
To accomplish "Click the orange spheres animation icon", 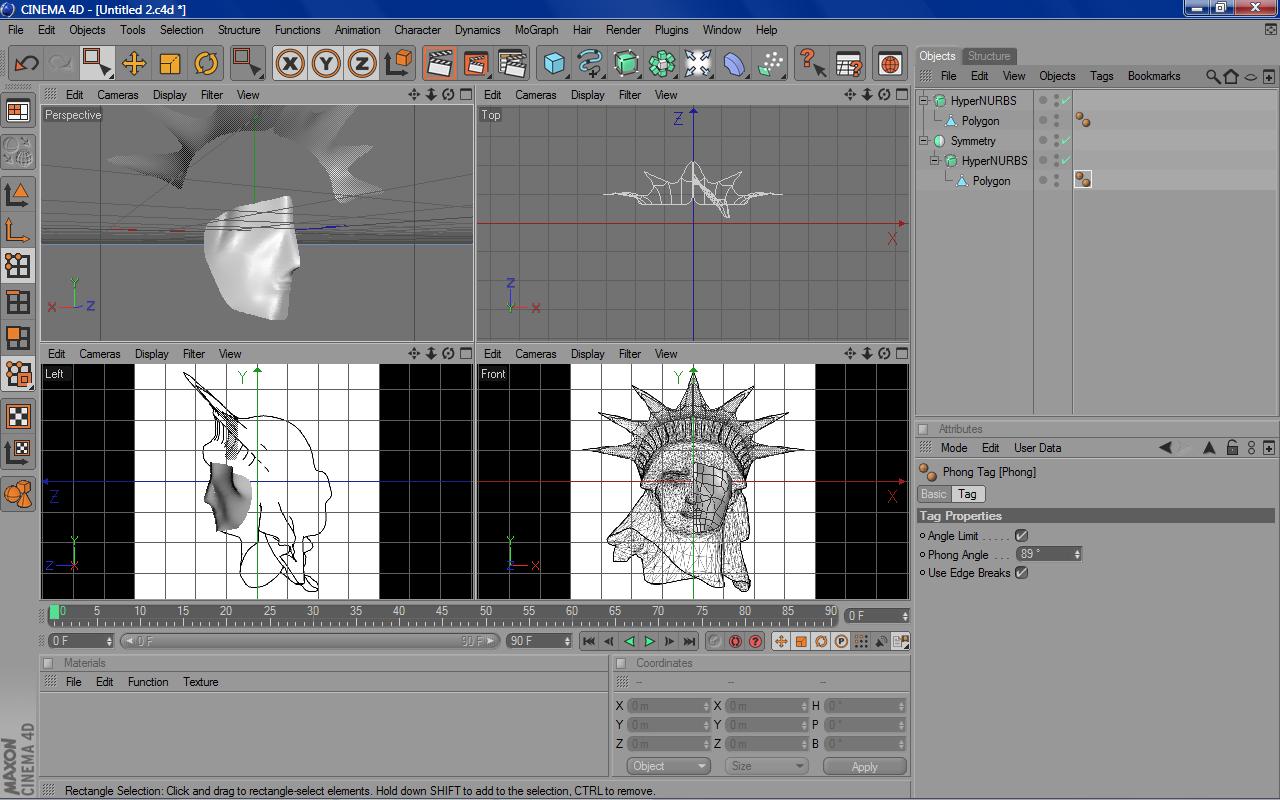I will [18, 493].
